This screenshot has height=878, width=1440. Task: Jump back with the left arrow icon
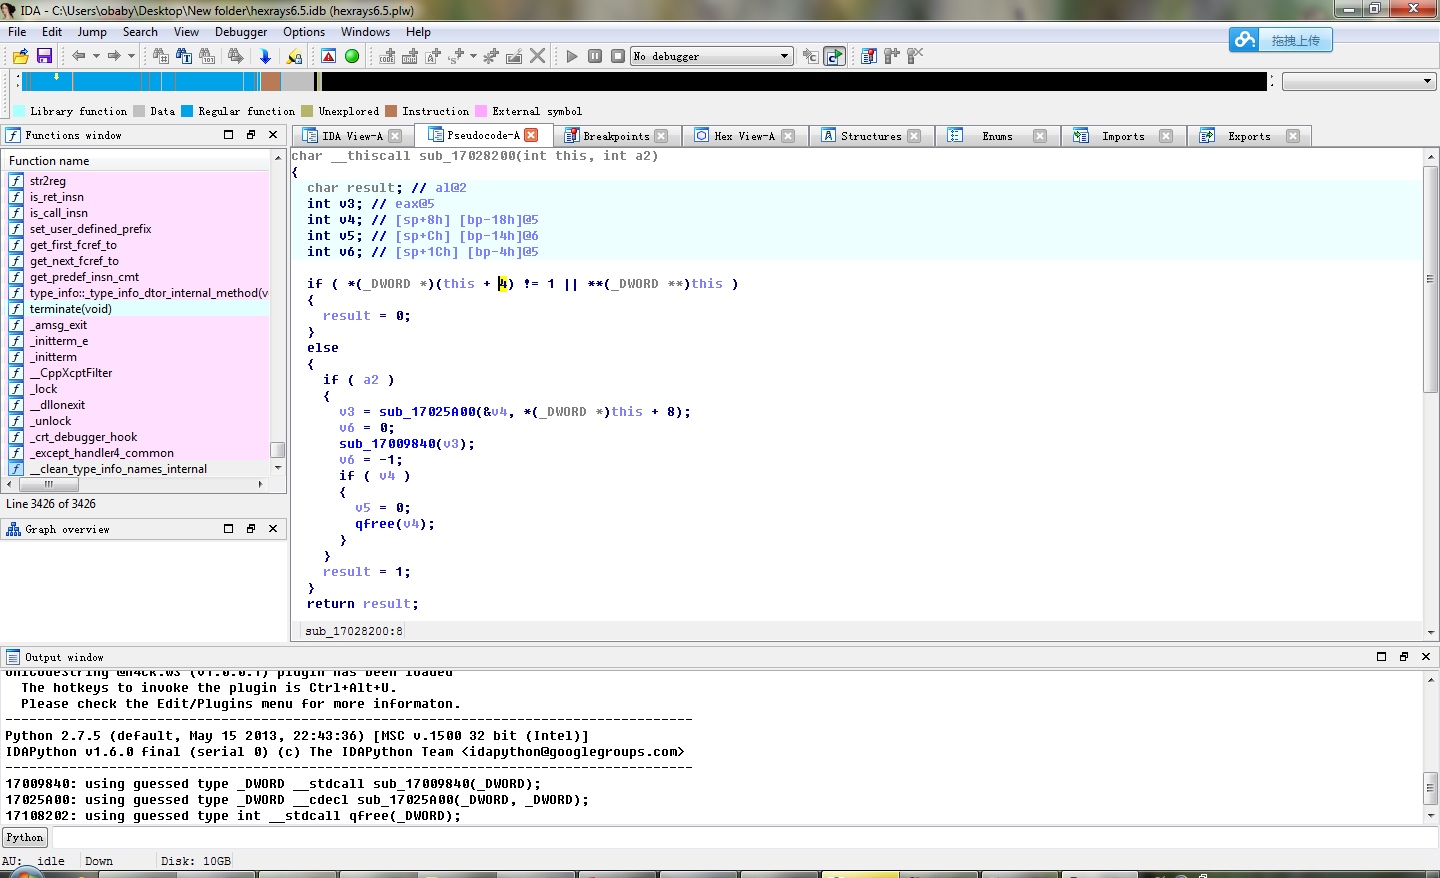pos(79,56)
